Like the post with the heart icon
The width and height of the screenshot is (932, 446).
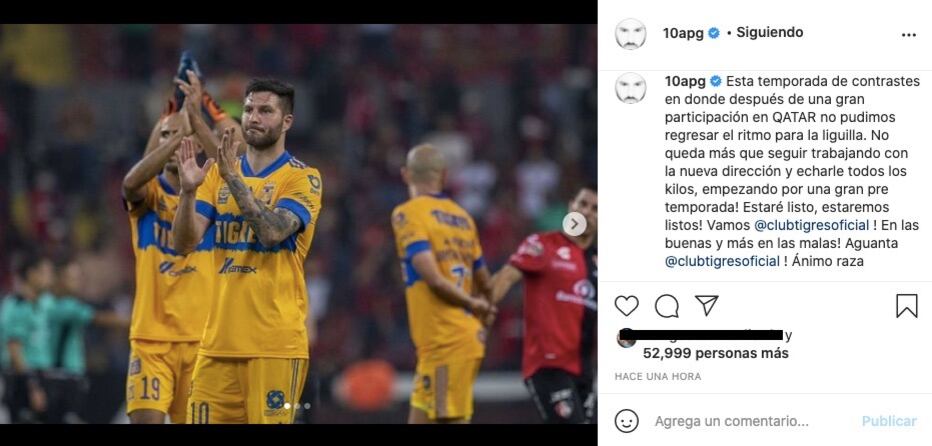626,306
